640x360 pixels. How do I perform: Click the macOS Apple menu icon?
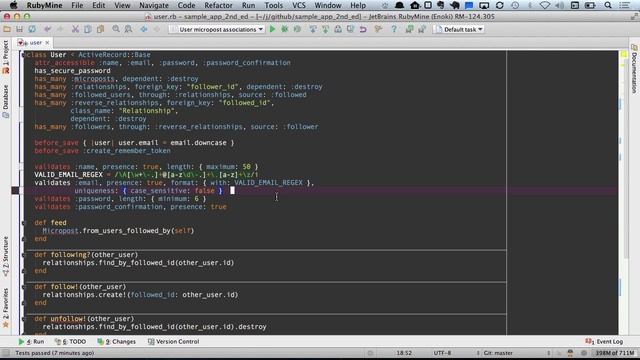13,5
